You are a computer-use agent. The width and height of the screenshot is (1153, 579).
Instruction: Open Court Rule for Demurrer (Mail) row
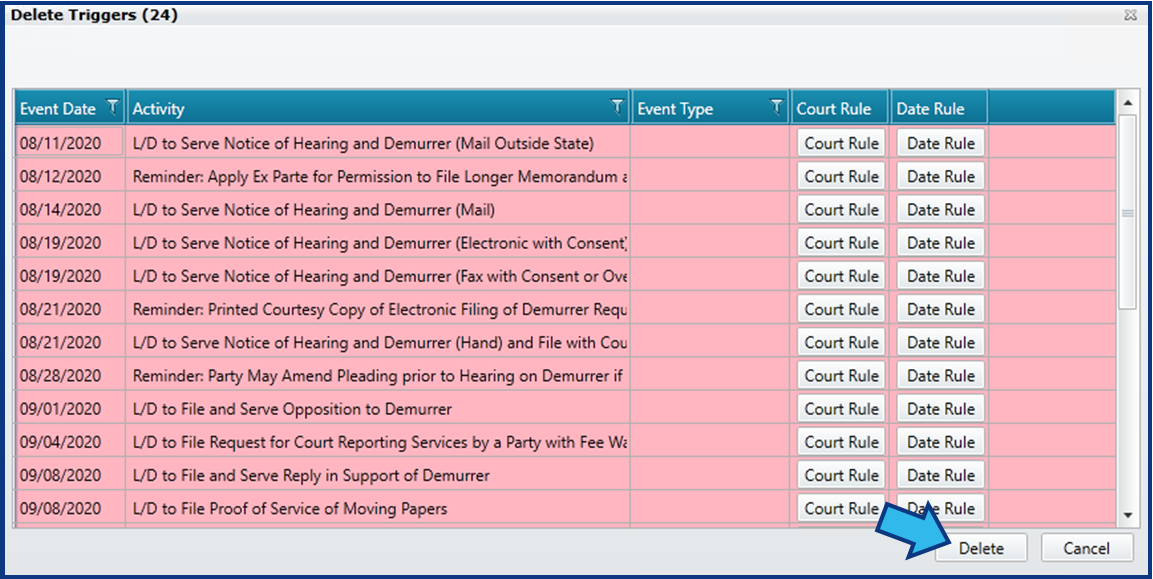coord(841,209)
